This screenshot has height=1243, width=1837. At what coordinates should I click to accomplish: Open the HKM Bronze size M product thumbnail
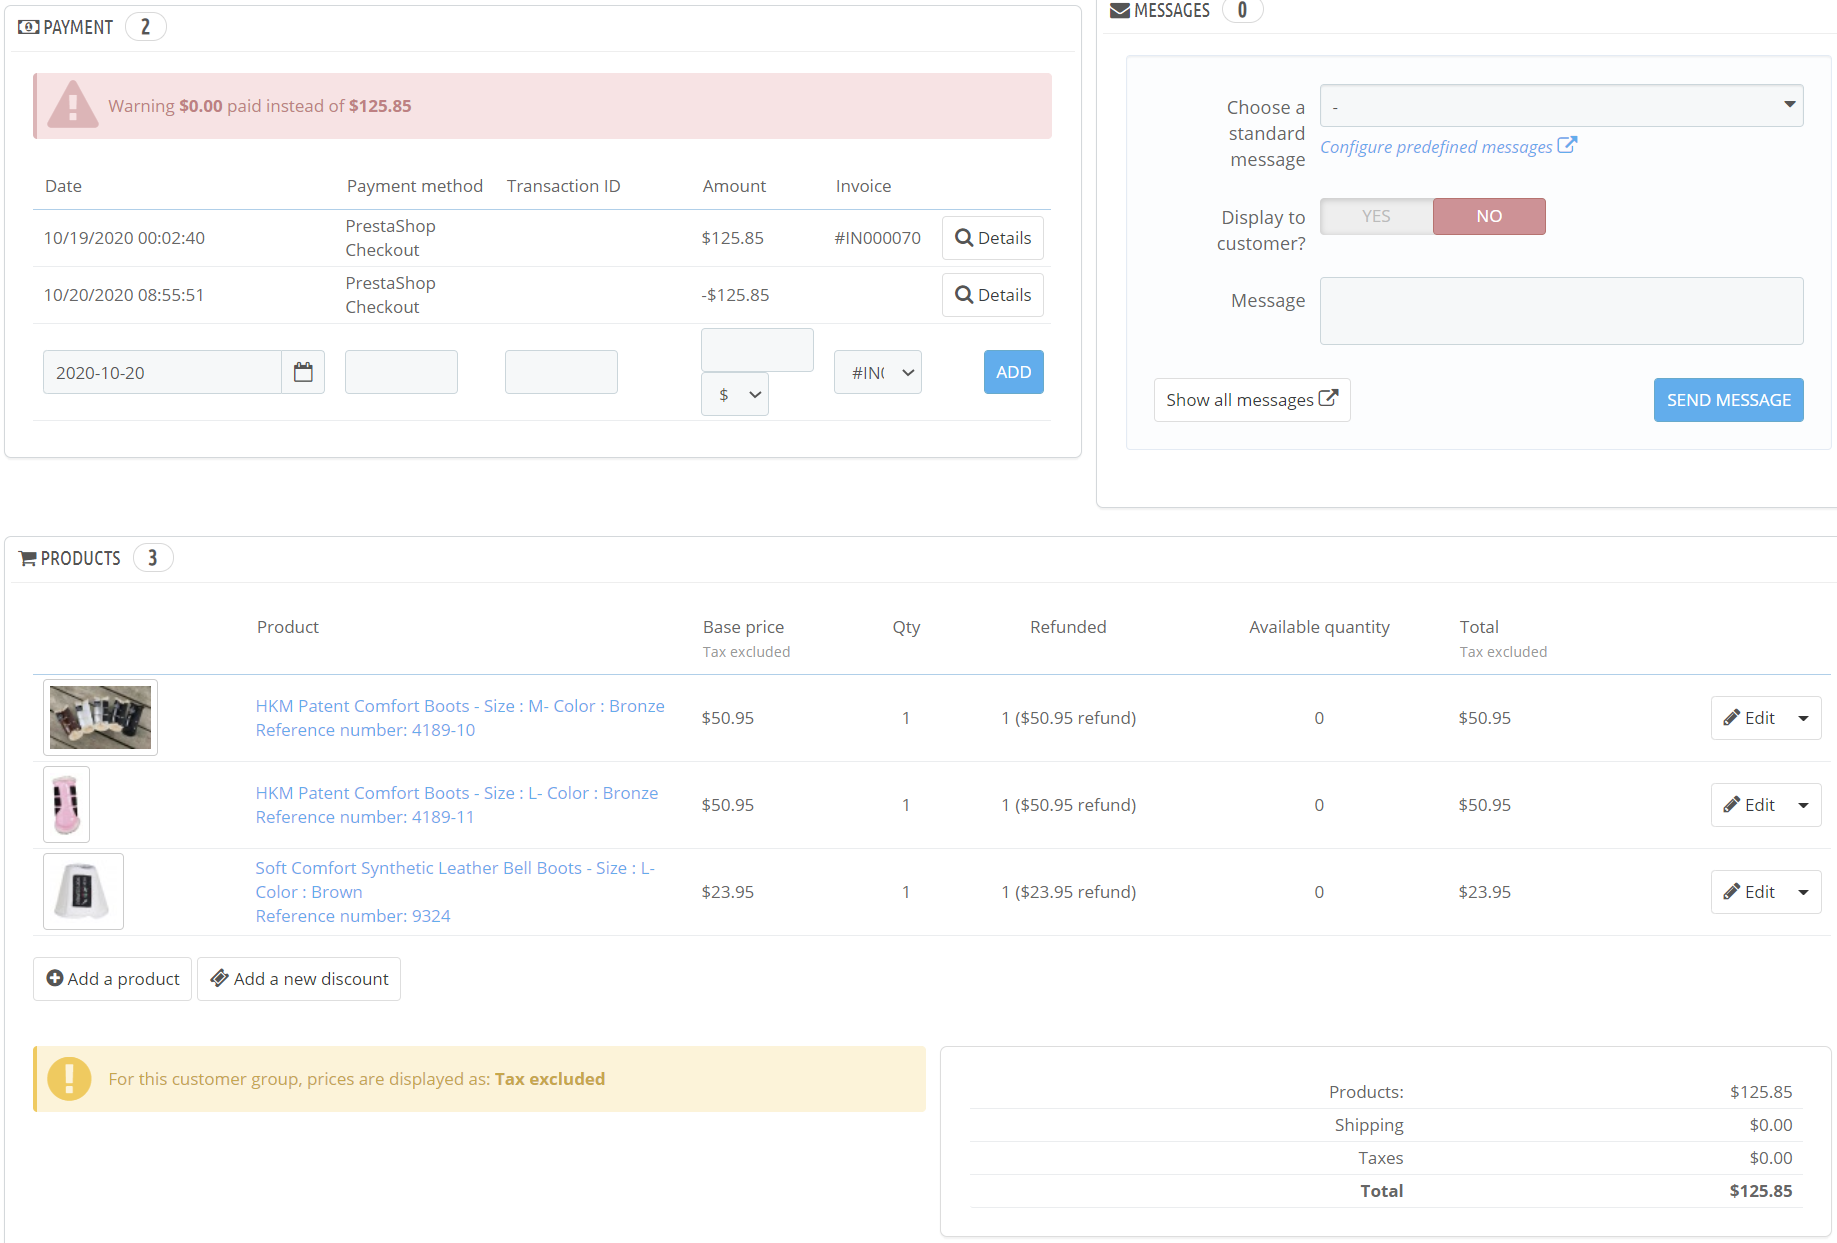[100, 717]
